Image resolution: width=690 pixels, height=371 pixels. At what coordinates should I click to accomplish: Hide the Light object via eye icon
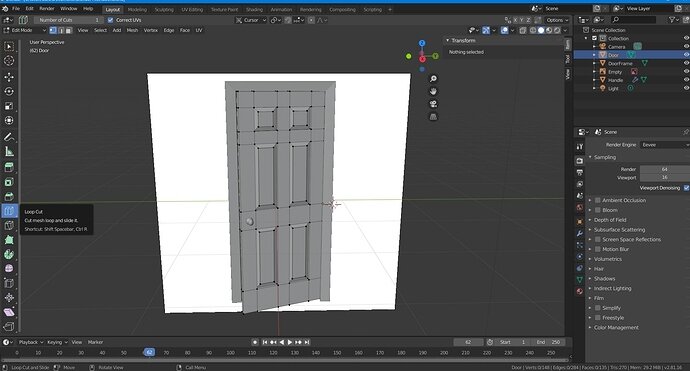(686, 88)
